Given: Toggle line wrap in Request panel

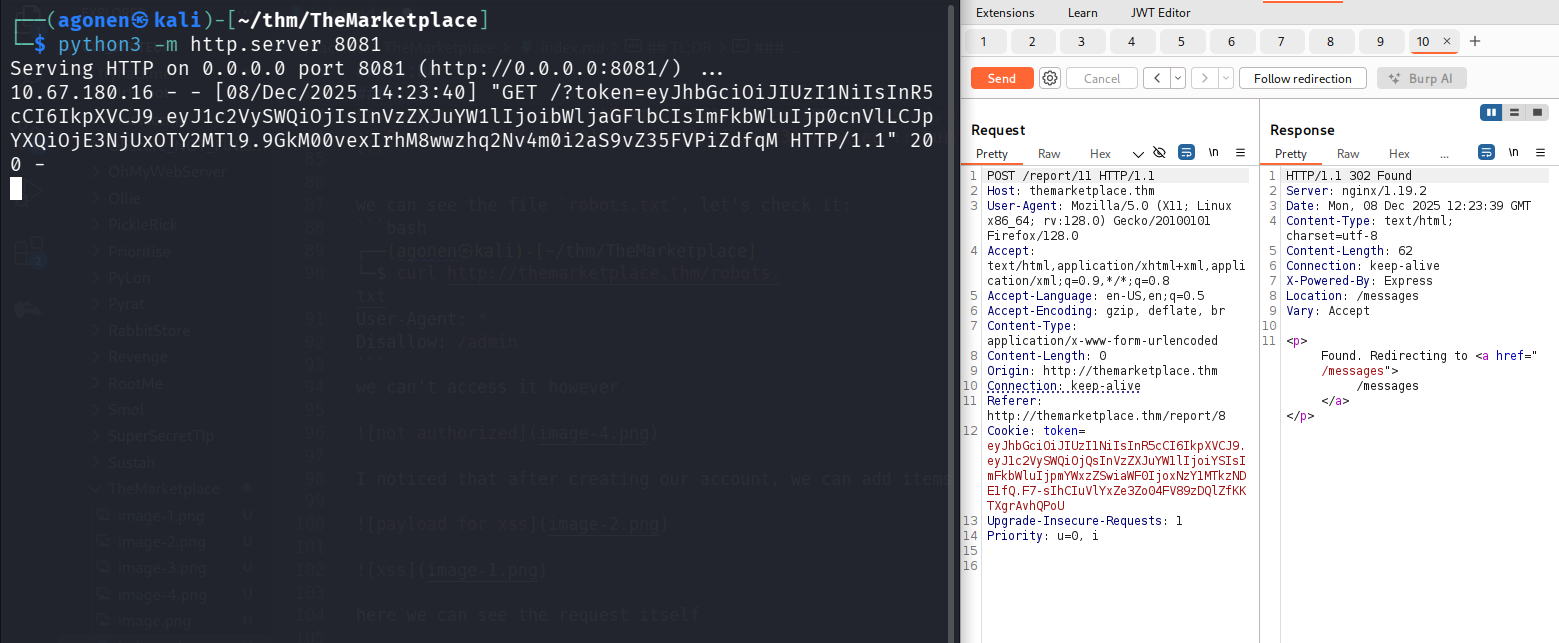Looking at the screenshot, I should [1187, 153].
